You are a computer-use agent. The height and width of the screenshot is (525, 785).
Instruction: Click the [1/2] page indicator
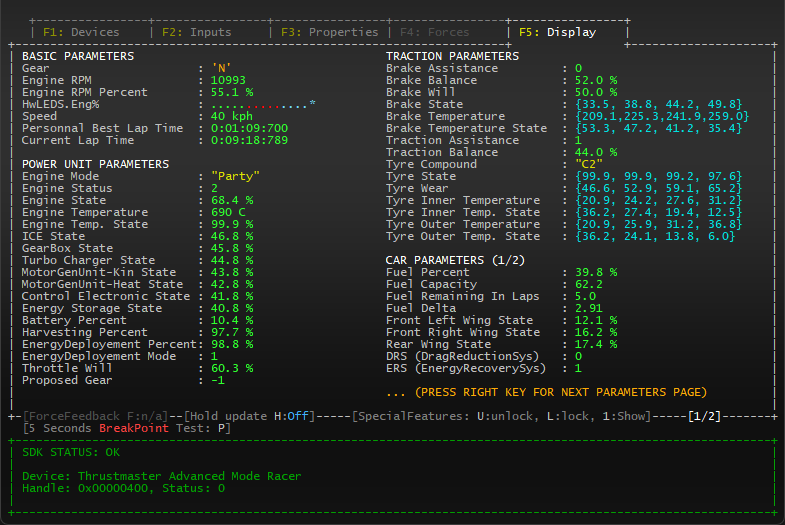pos(704,416)
